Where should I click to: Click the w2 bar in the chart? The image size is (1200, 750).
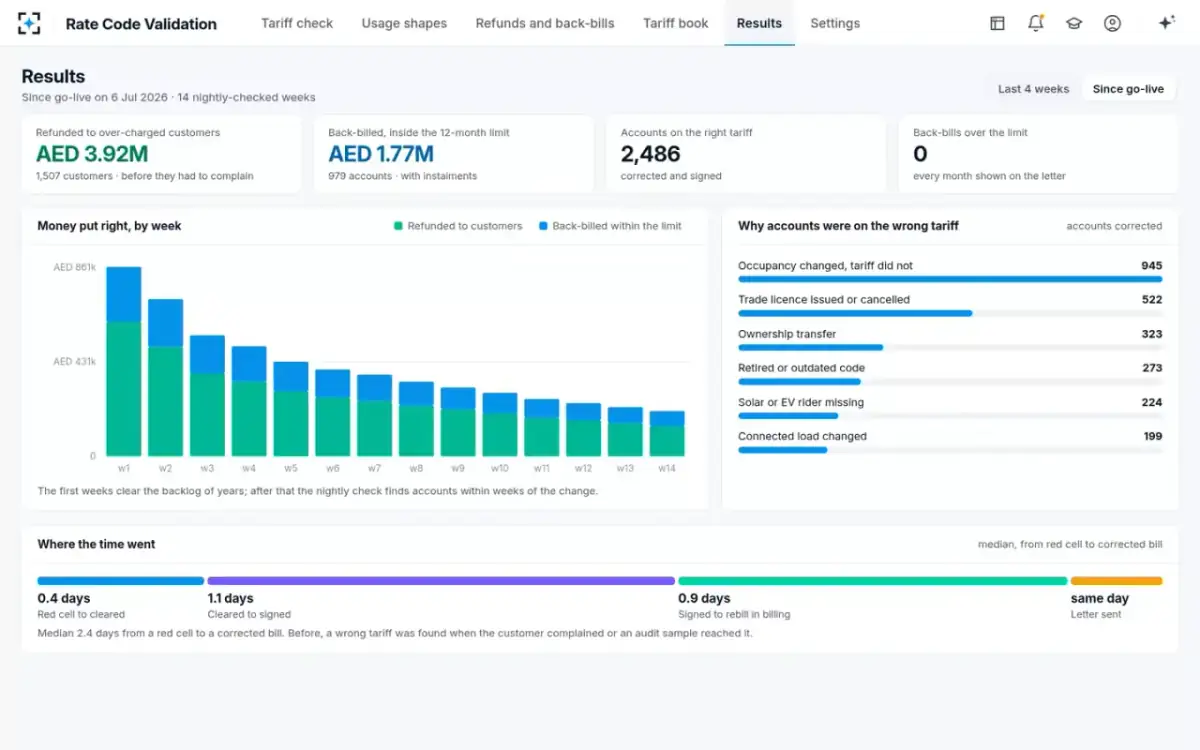point(166,377)
